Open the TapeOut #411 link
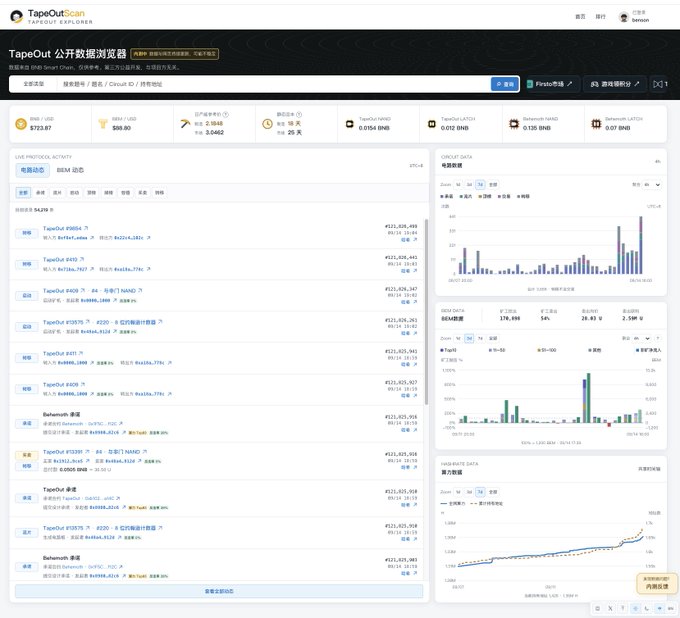This screenshot has height=618, width=680. coord(59,353)
